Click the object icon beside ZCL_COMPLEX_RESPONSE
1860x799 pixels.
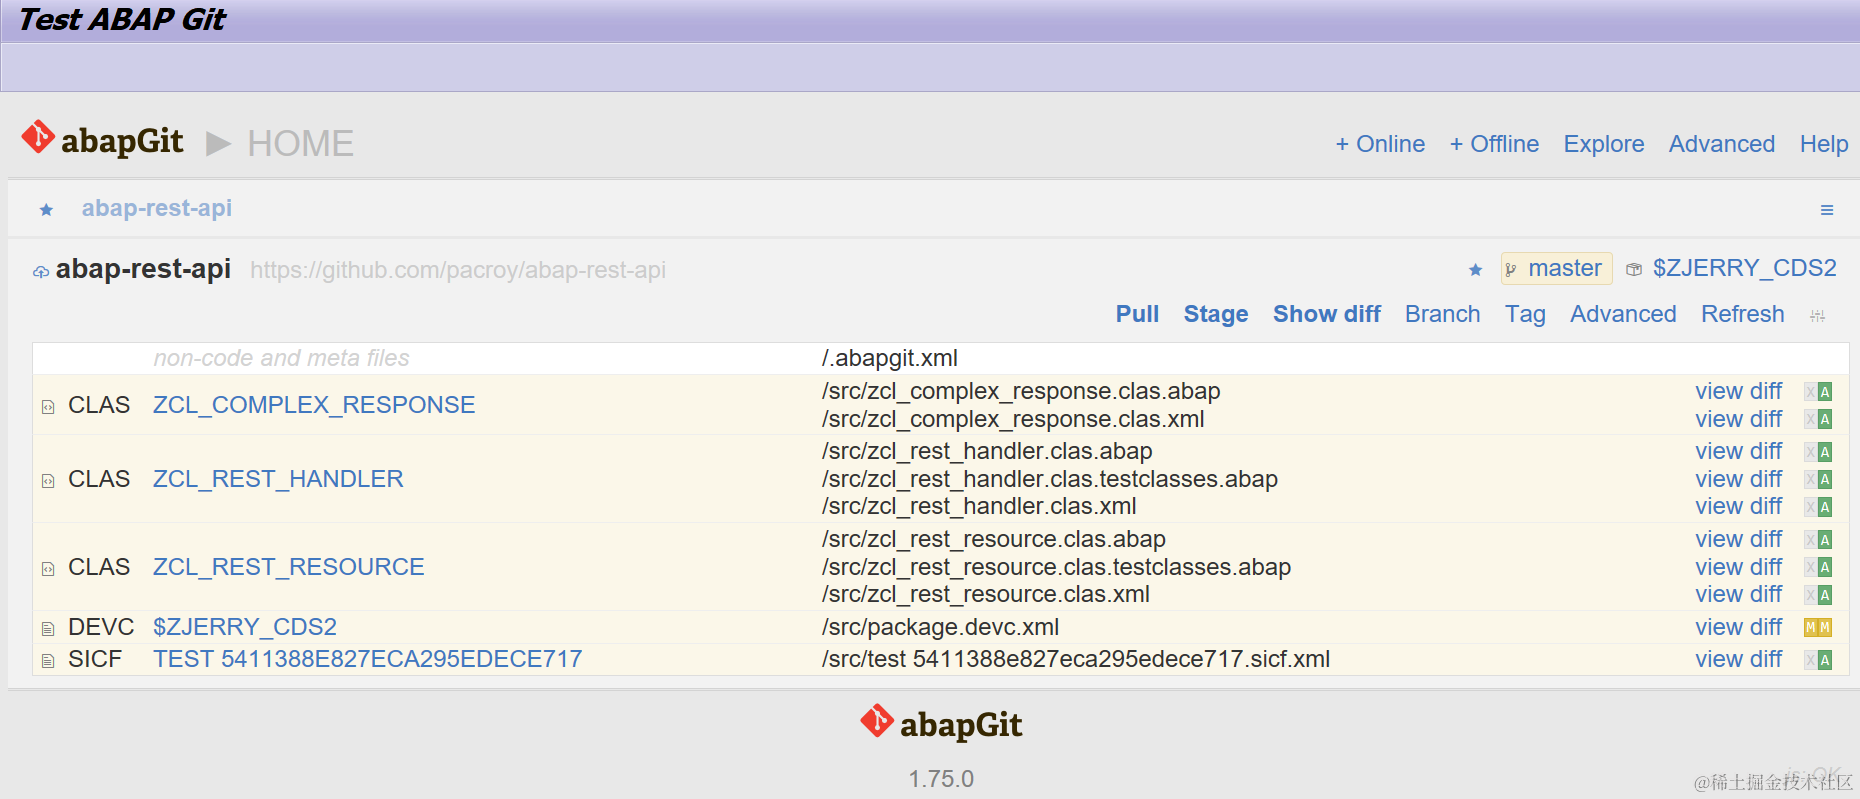(48, 407)
